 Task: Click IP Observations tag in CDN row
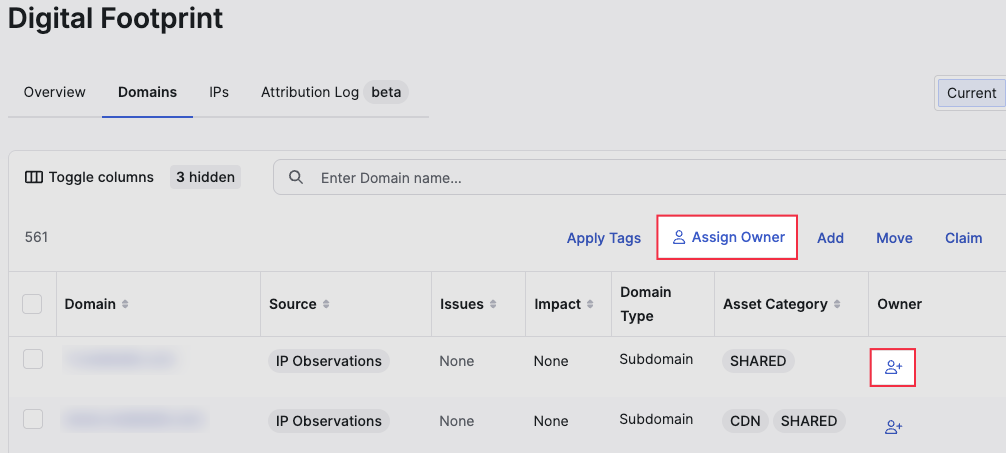[x=328, y=421]
